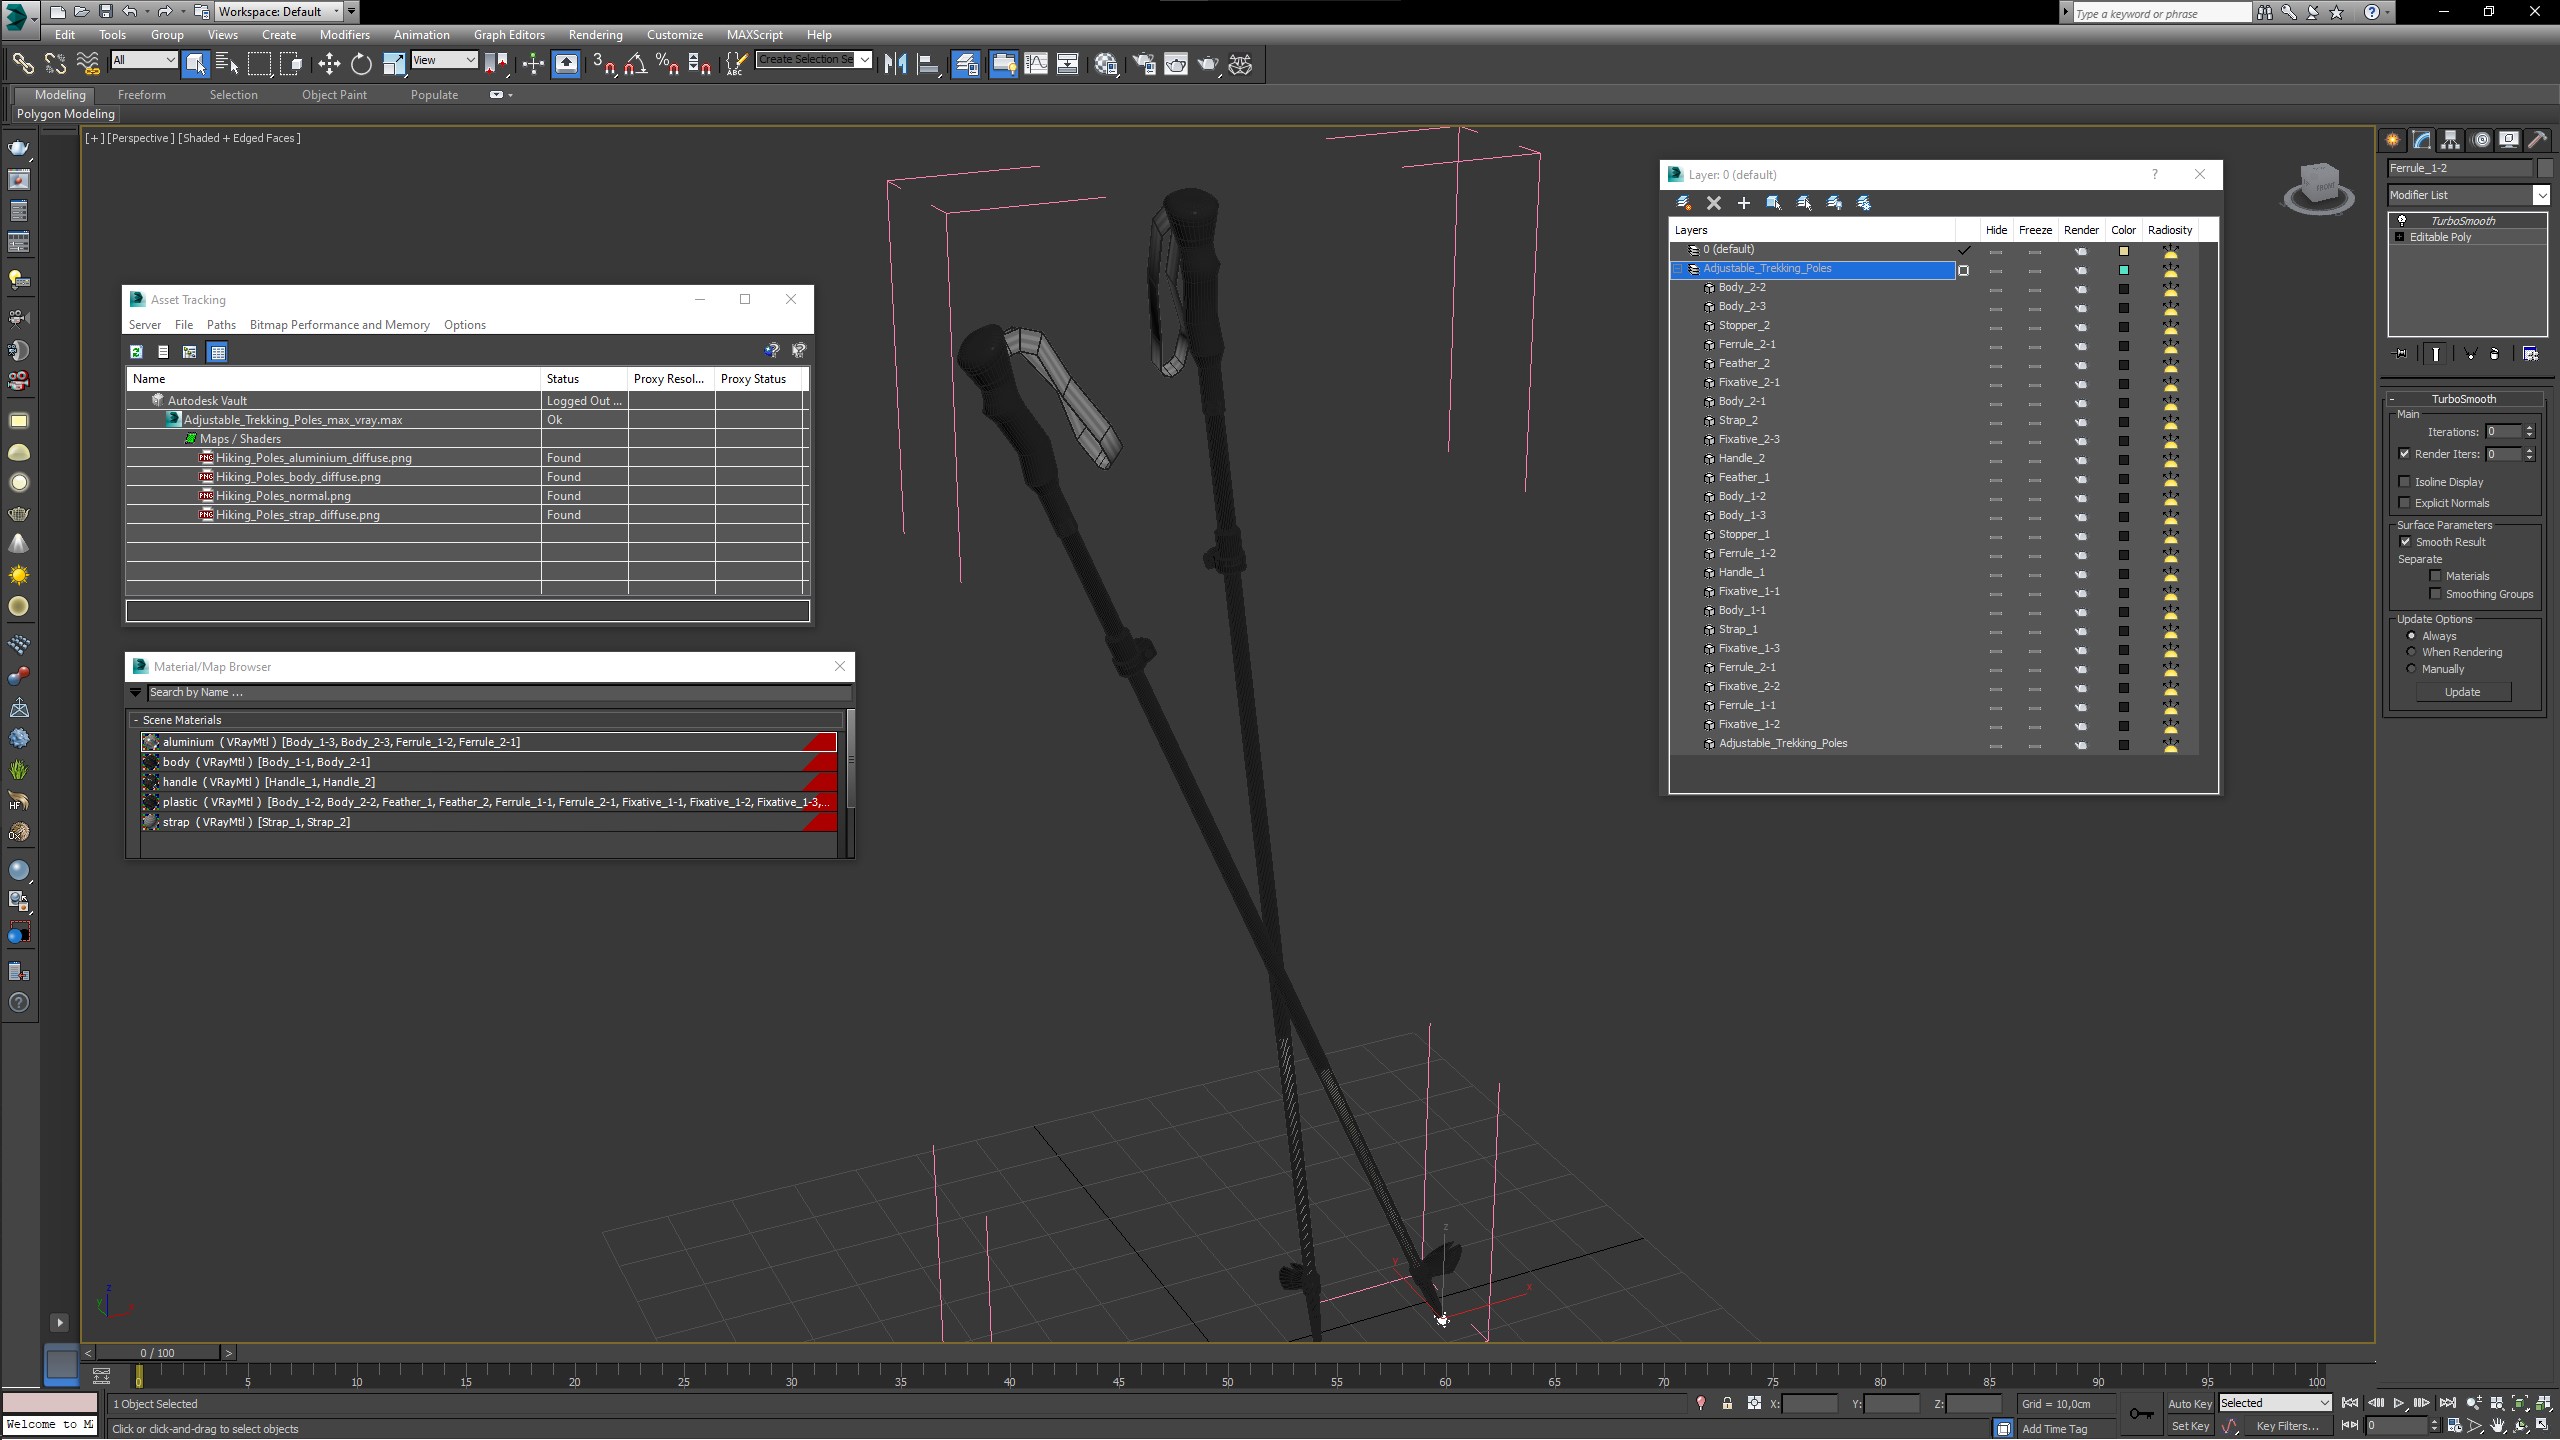Open the Paths menu in Asset Tracking
This screenshot has width=2560, height=1440.
click(221, 325)
